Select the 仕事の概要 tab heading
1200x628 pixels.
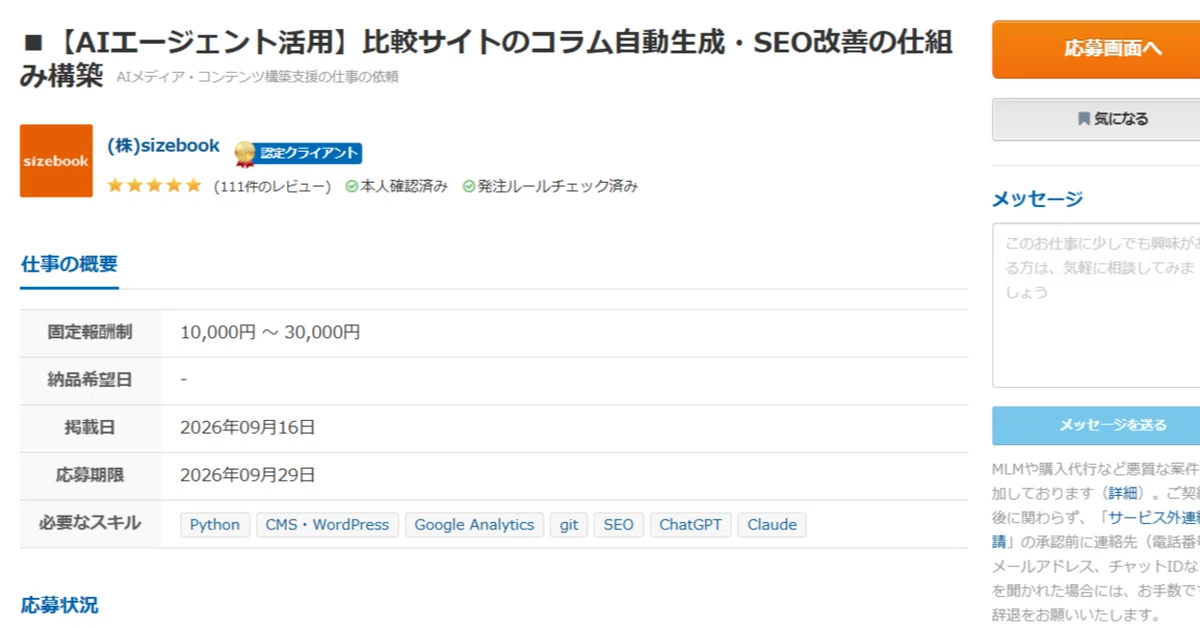69,264
